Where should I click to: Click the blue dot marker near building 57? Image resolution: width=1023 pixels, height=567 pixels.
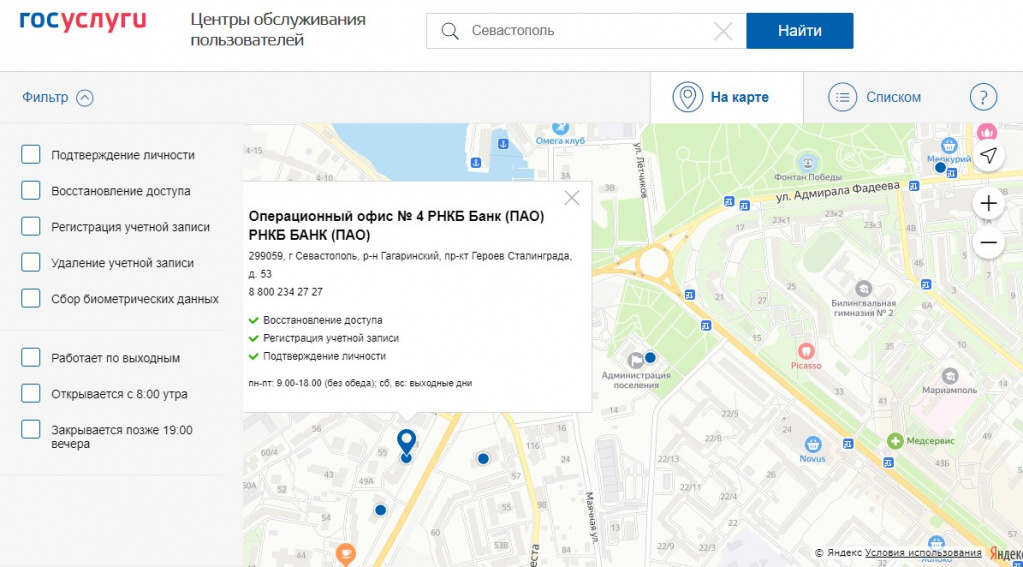tap(483, 459)
